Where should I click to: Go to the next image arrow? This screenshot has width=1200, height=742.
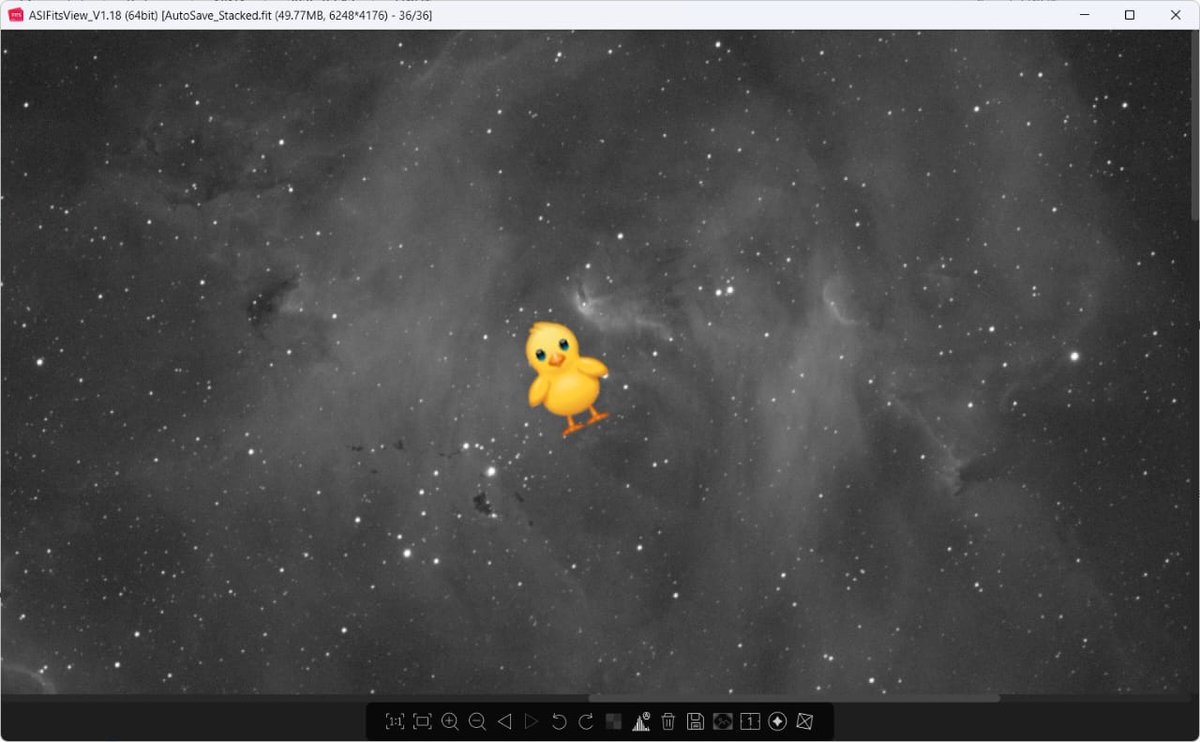(x=531, y=721)
